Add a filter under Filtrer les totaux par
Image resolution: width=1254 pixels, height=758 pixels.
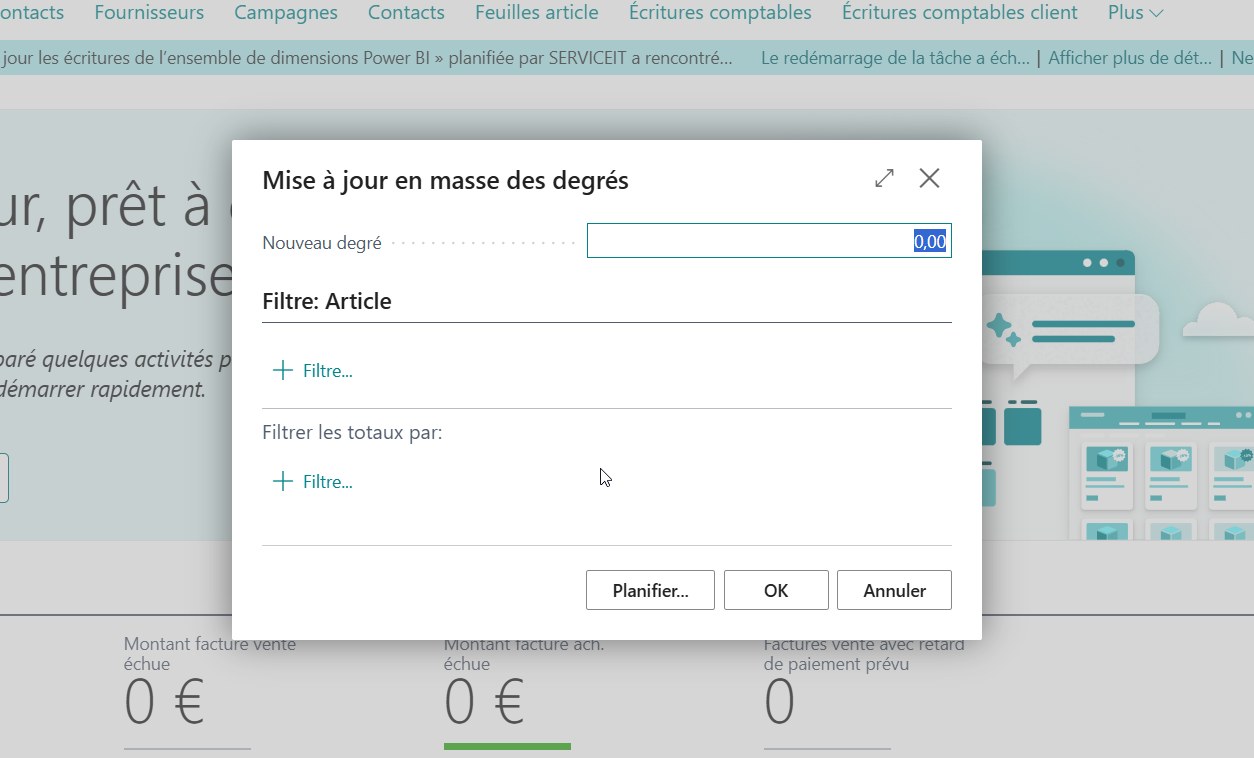[313, 482]
